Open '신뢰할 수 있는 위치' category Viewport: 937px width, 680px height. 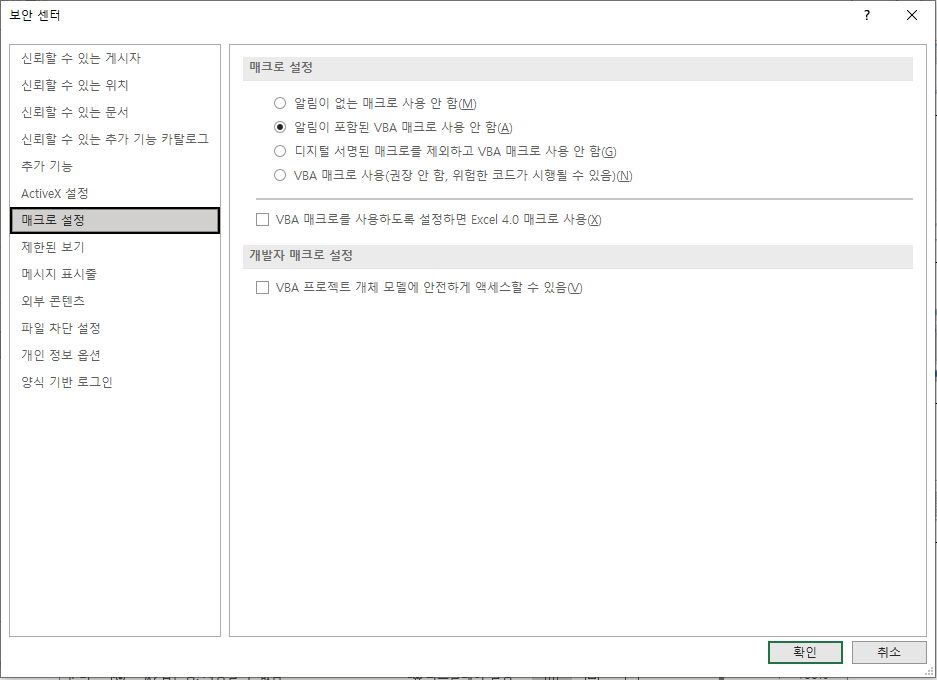click(x=115, y=85)
